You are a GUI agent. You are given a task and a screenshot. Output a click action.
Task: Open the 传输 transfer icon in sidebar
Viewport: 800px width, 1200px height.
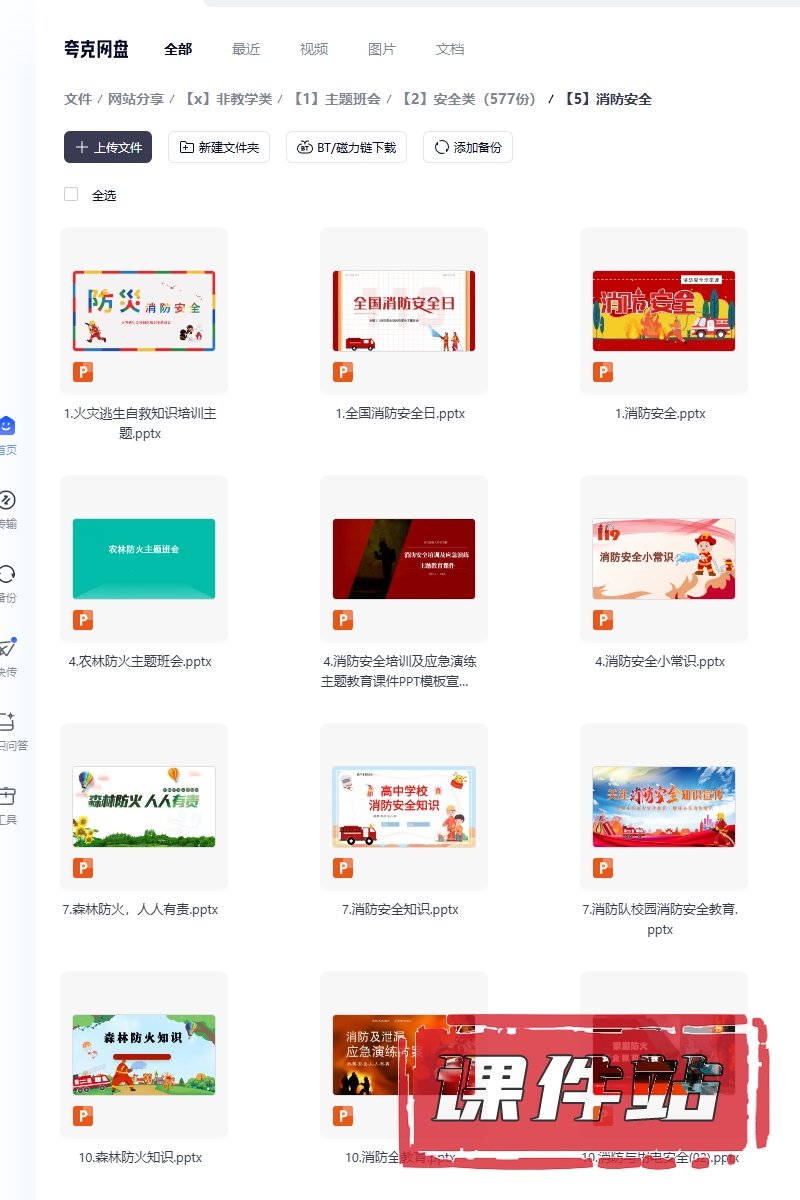pos(7,501)
